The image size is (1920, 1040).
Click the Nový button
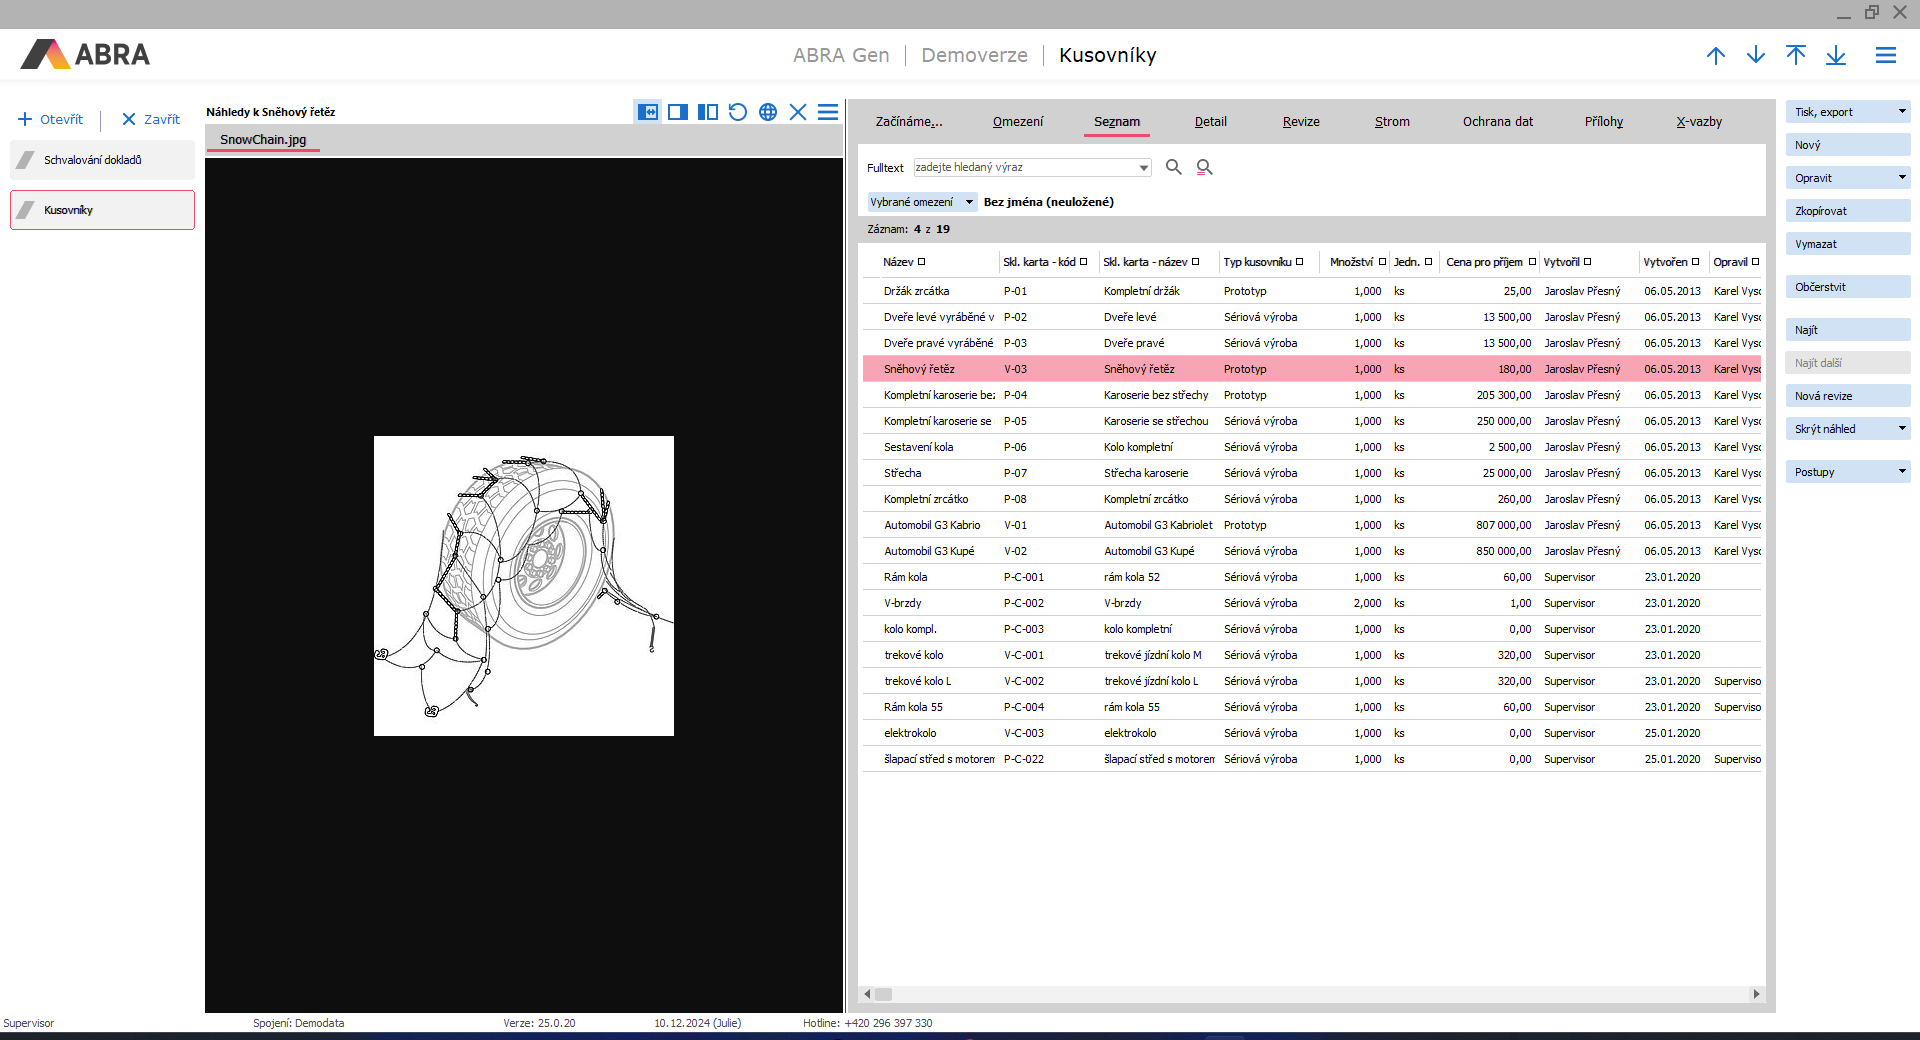pos(1846,145)
